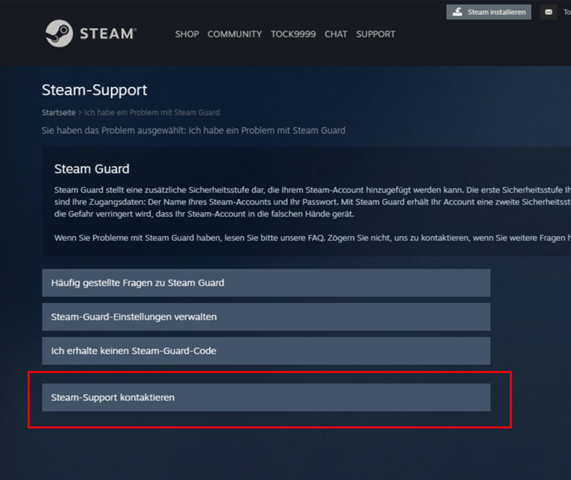This screenshot has width=571, height=480.
Task: Click the Startseite breadcrumb link
Action: click(59, 113)
